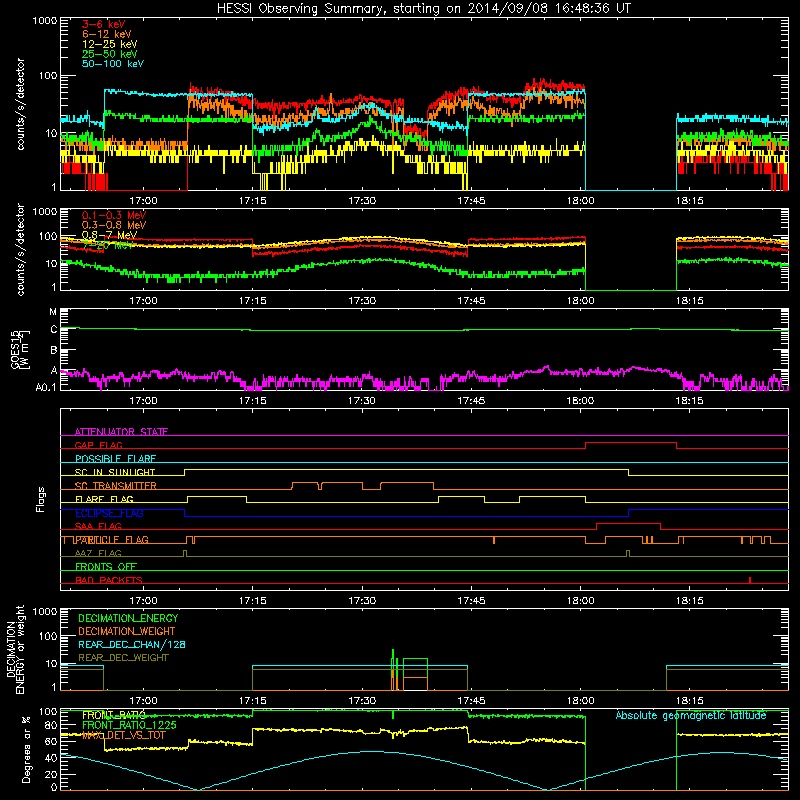Select the SC_IN_SUNLIGHT flag label
Screen dimensions: 800x800
pyautogui.click(x=115, y=472)
